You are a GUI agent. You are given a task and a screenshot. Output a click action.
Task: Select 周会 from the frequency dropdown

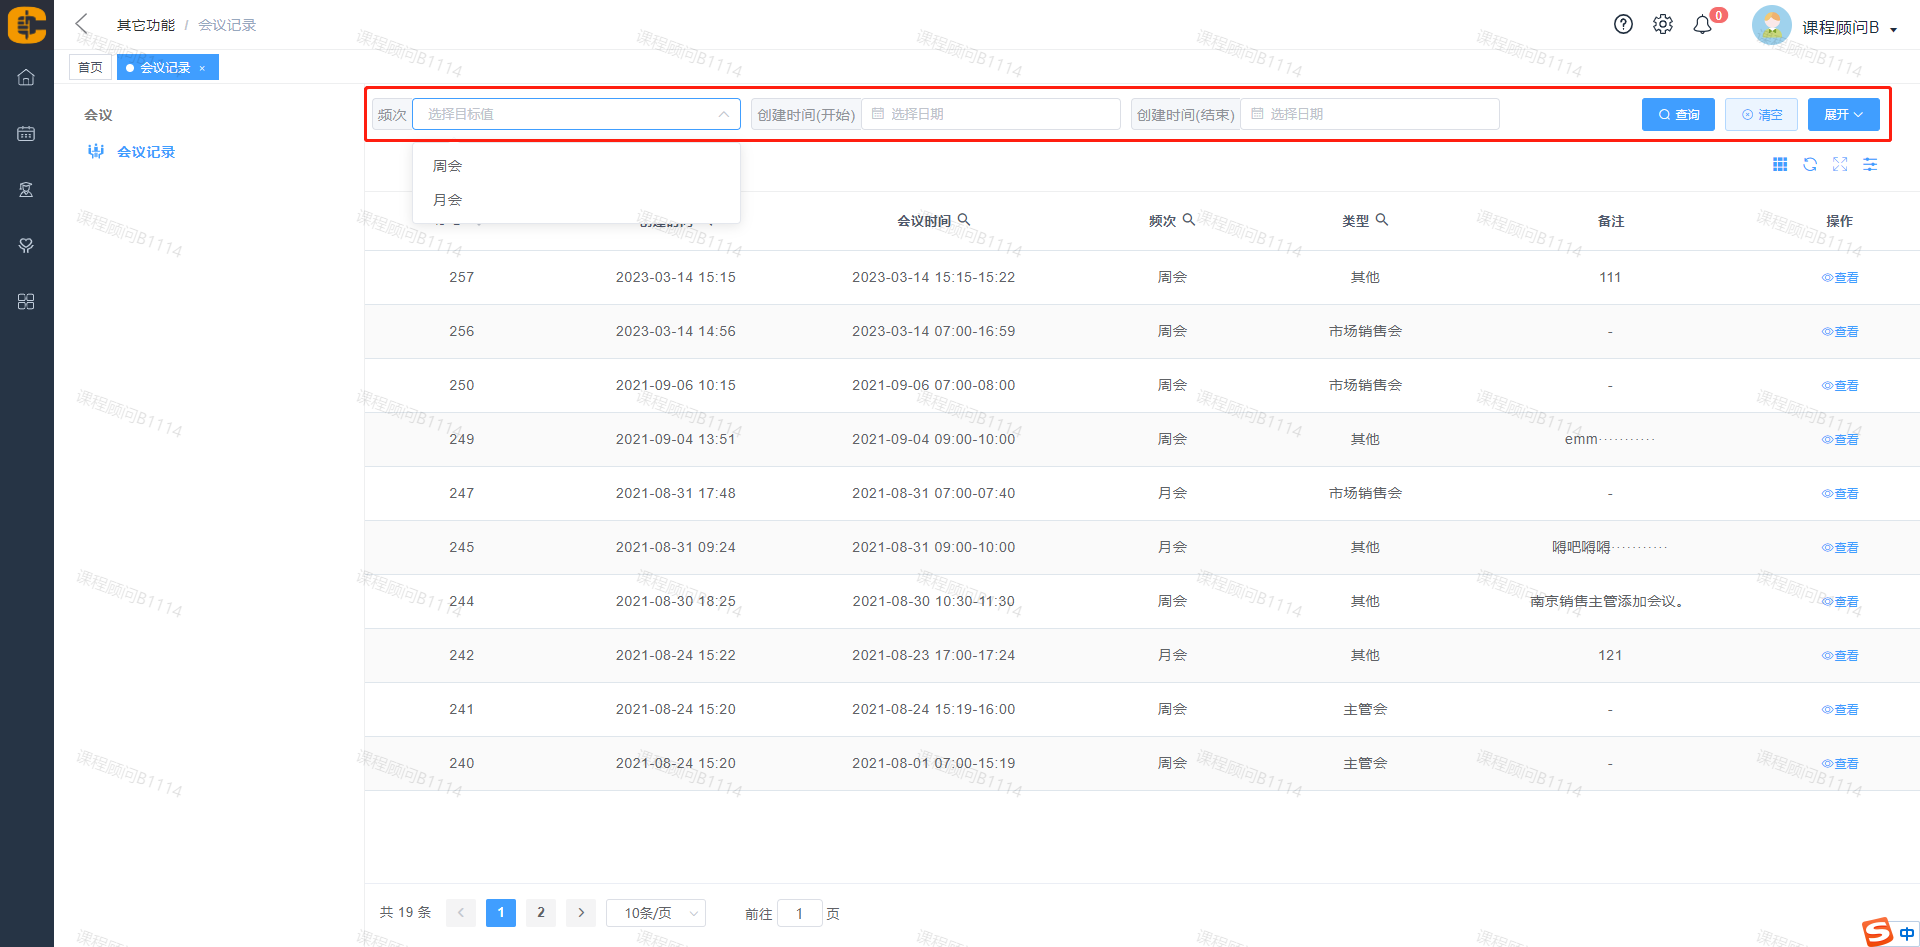447,166
